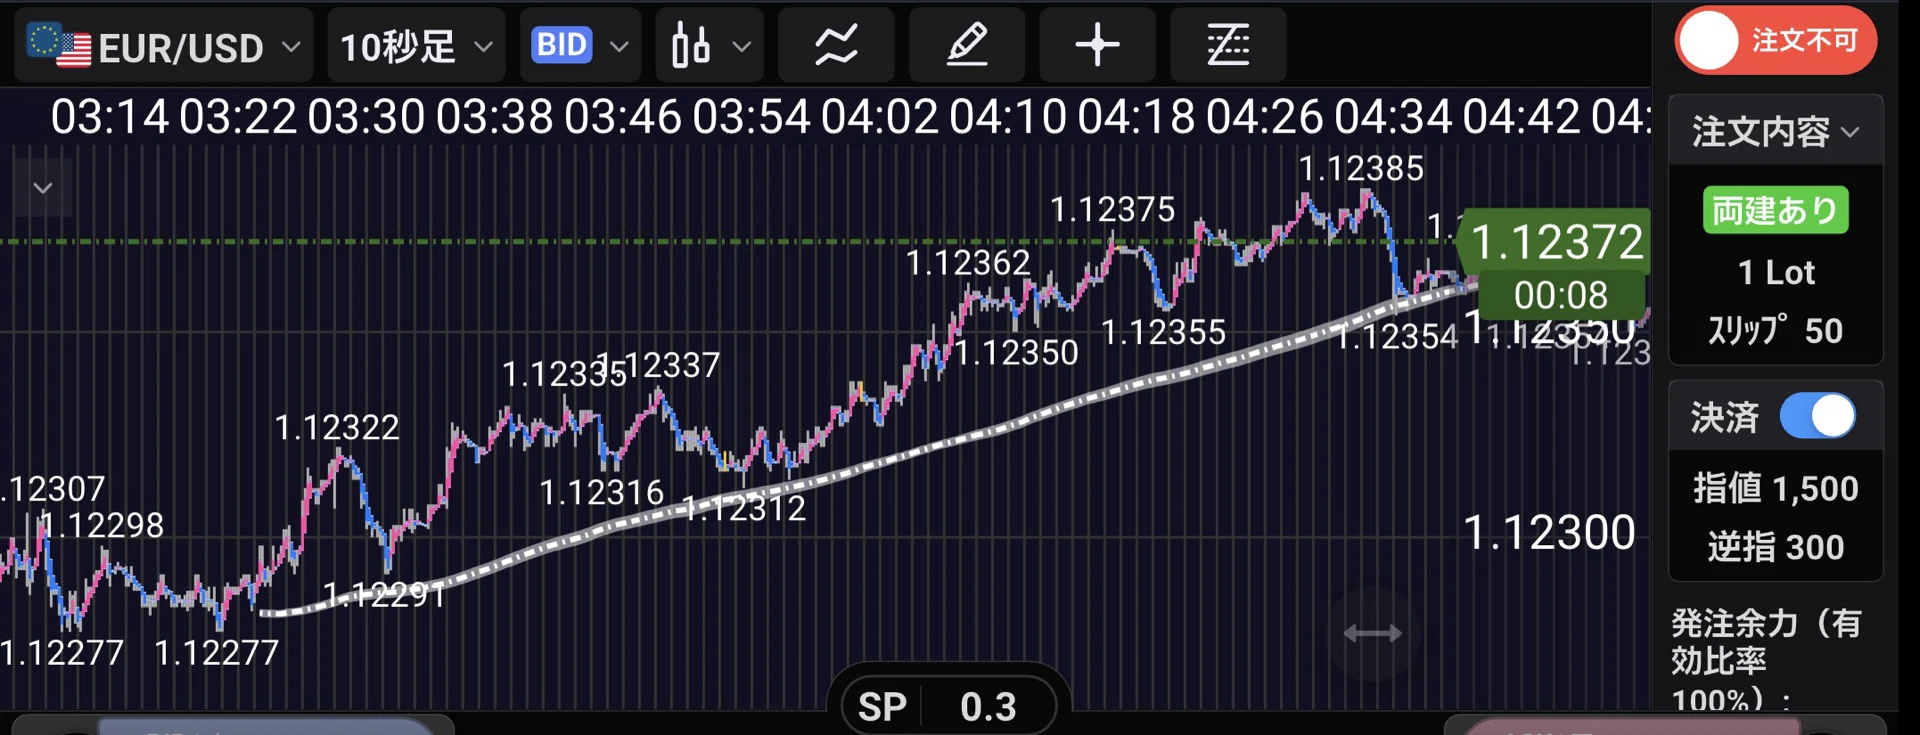Viewport: 1920px width, 735px height.
Task: Open the trend line settings icon
Action: (1228, 46)
